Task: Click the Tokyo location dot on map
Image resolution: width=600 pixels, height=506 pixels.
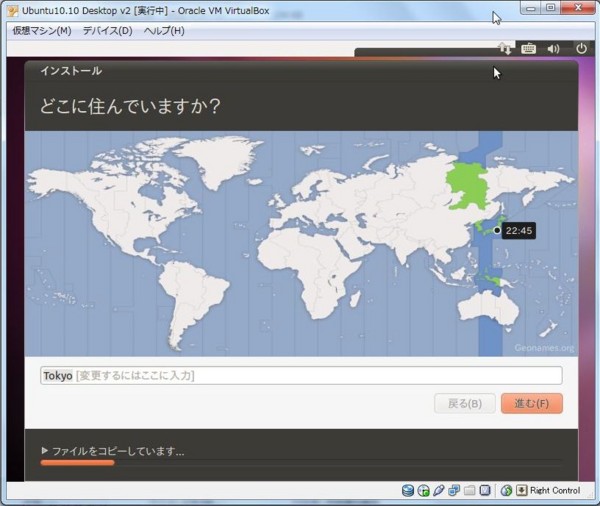Action: 497,230
